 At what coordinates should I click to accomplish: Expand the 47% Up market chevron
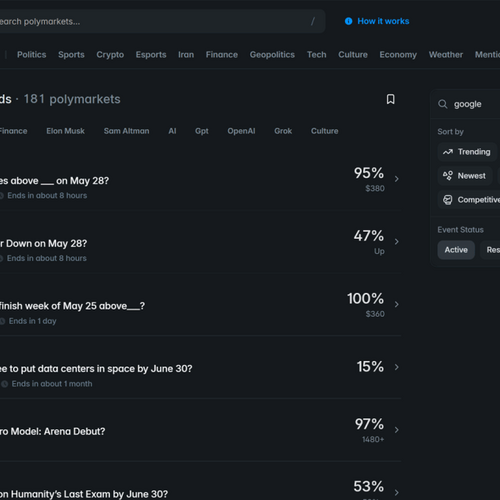[397, 242]
